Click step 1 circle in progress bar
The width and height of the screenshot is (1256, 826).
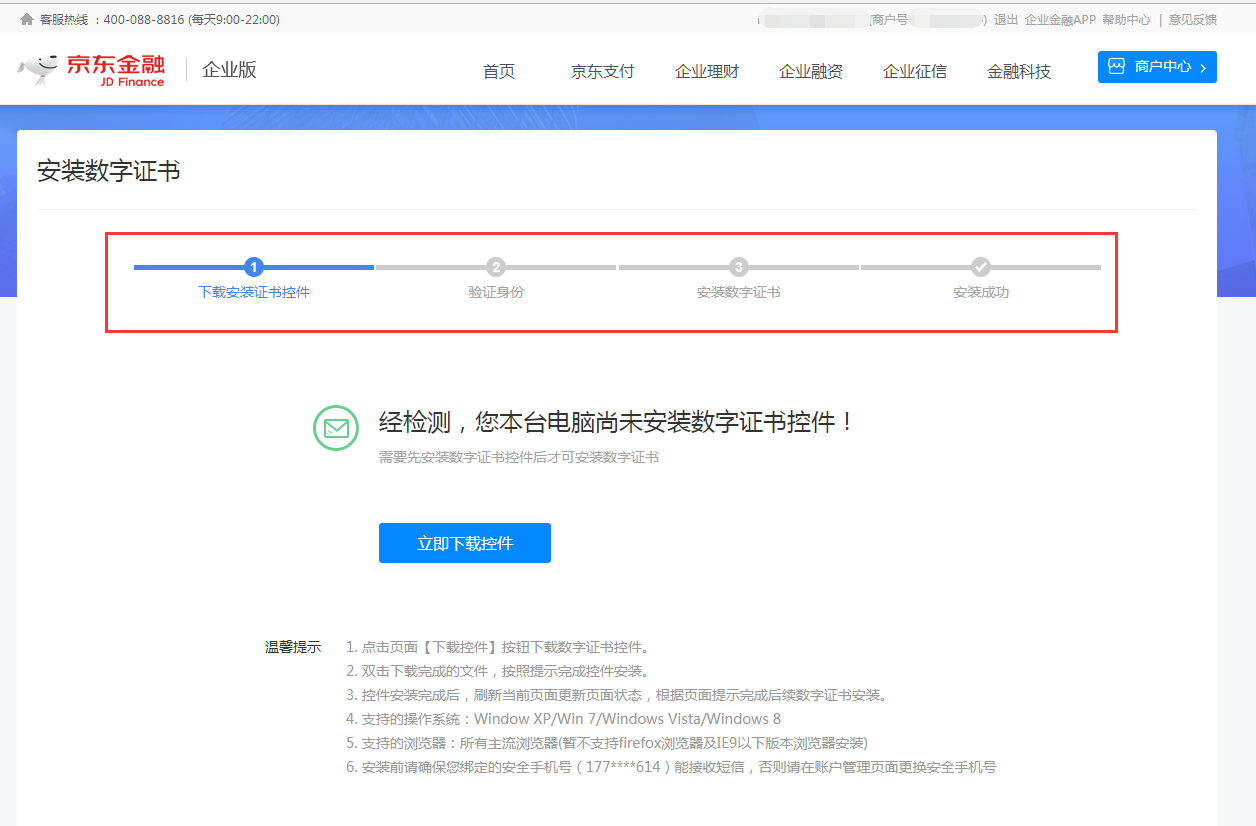[254, 267]
